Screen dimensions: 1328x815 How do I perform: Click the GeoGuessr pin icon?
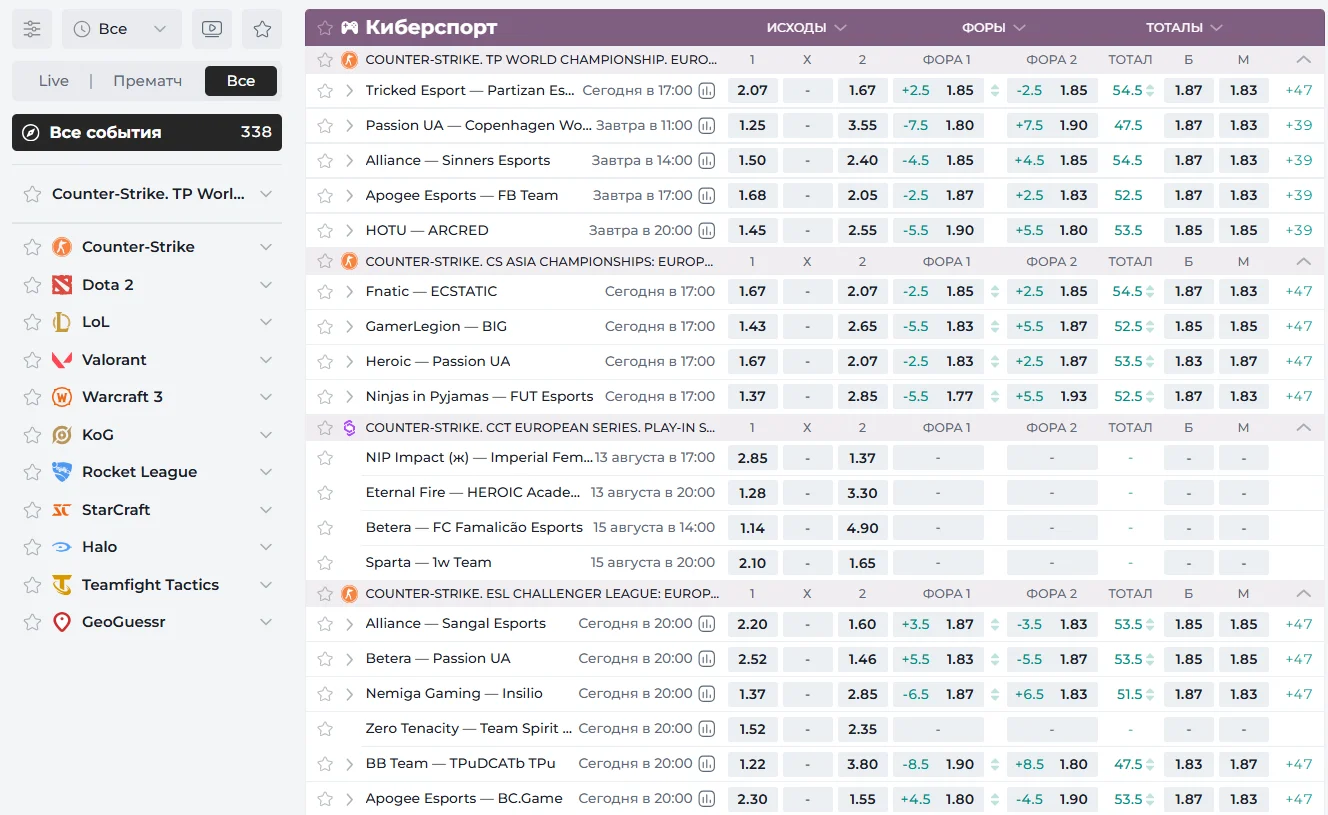(x=62, y=622)
